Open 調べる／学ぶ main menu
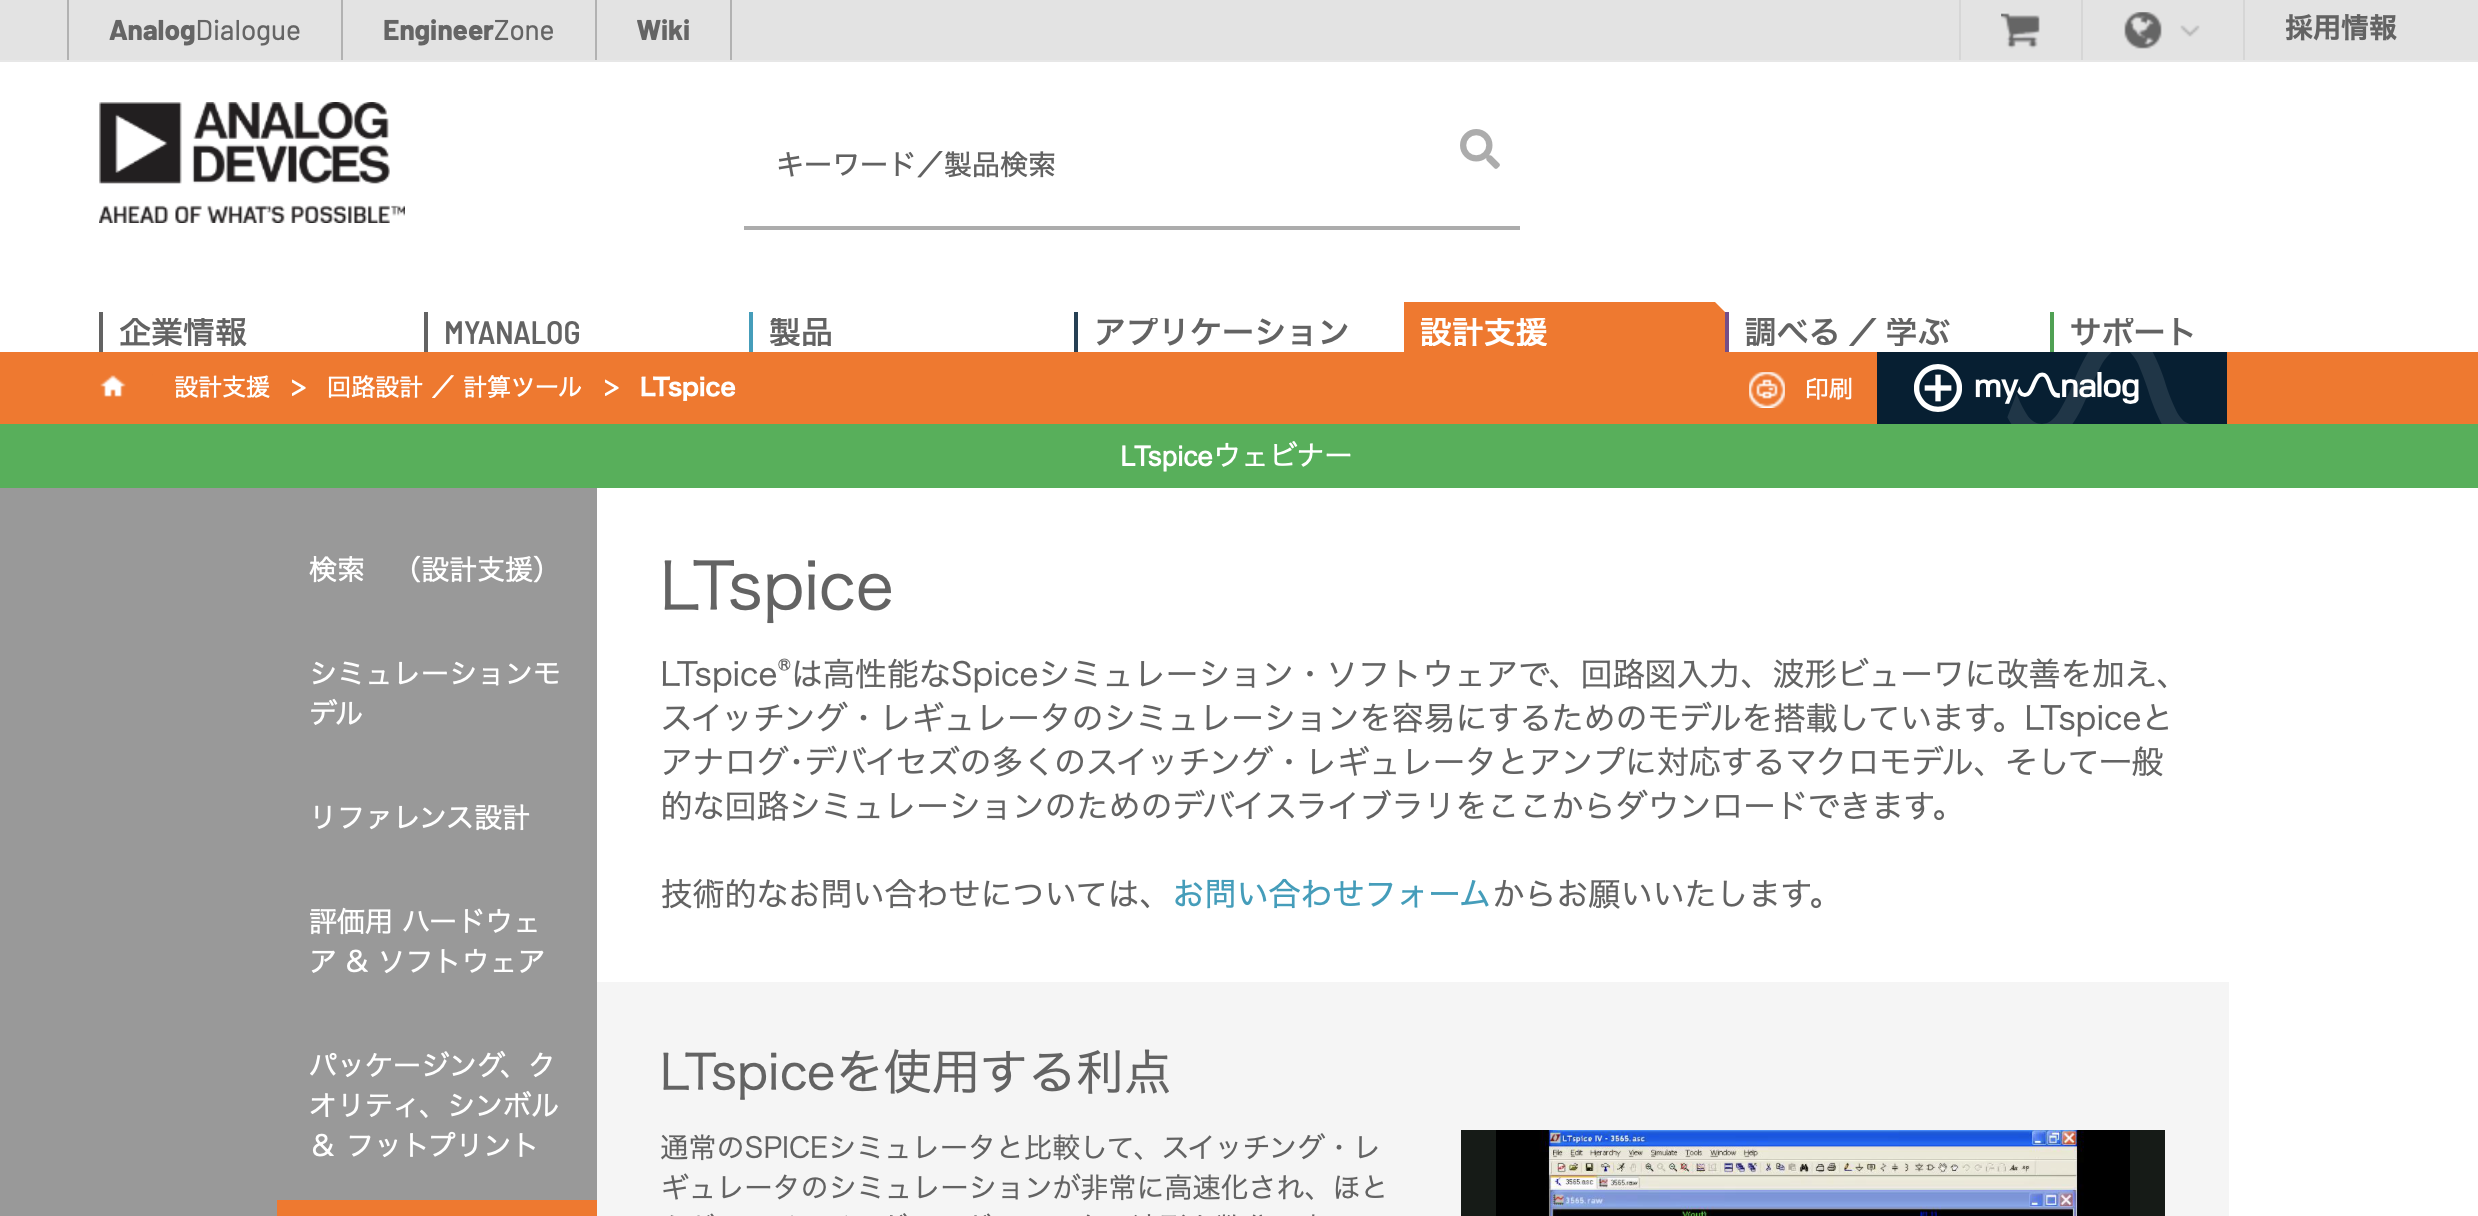The width and height of the screenshot is (2478, 1216). pos(1847,332)
